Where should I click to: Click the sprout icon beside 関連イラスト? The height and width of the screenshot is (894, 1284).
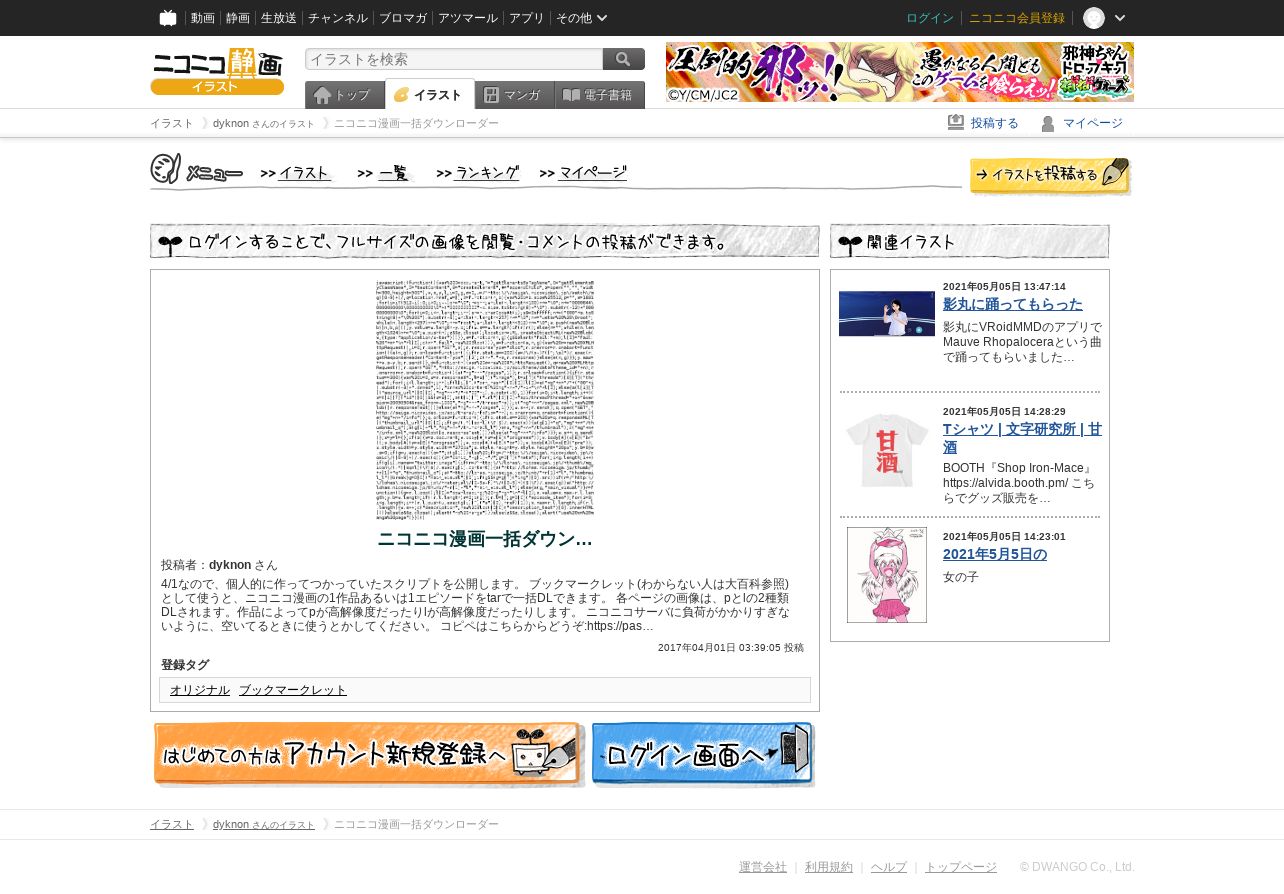(850, 243)
